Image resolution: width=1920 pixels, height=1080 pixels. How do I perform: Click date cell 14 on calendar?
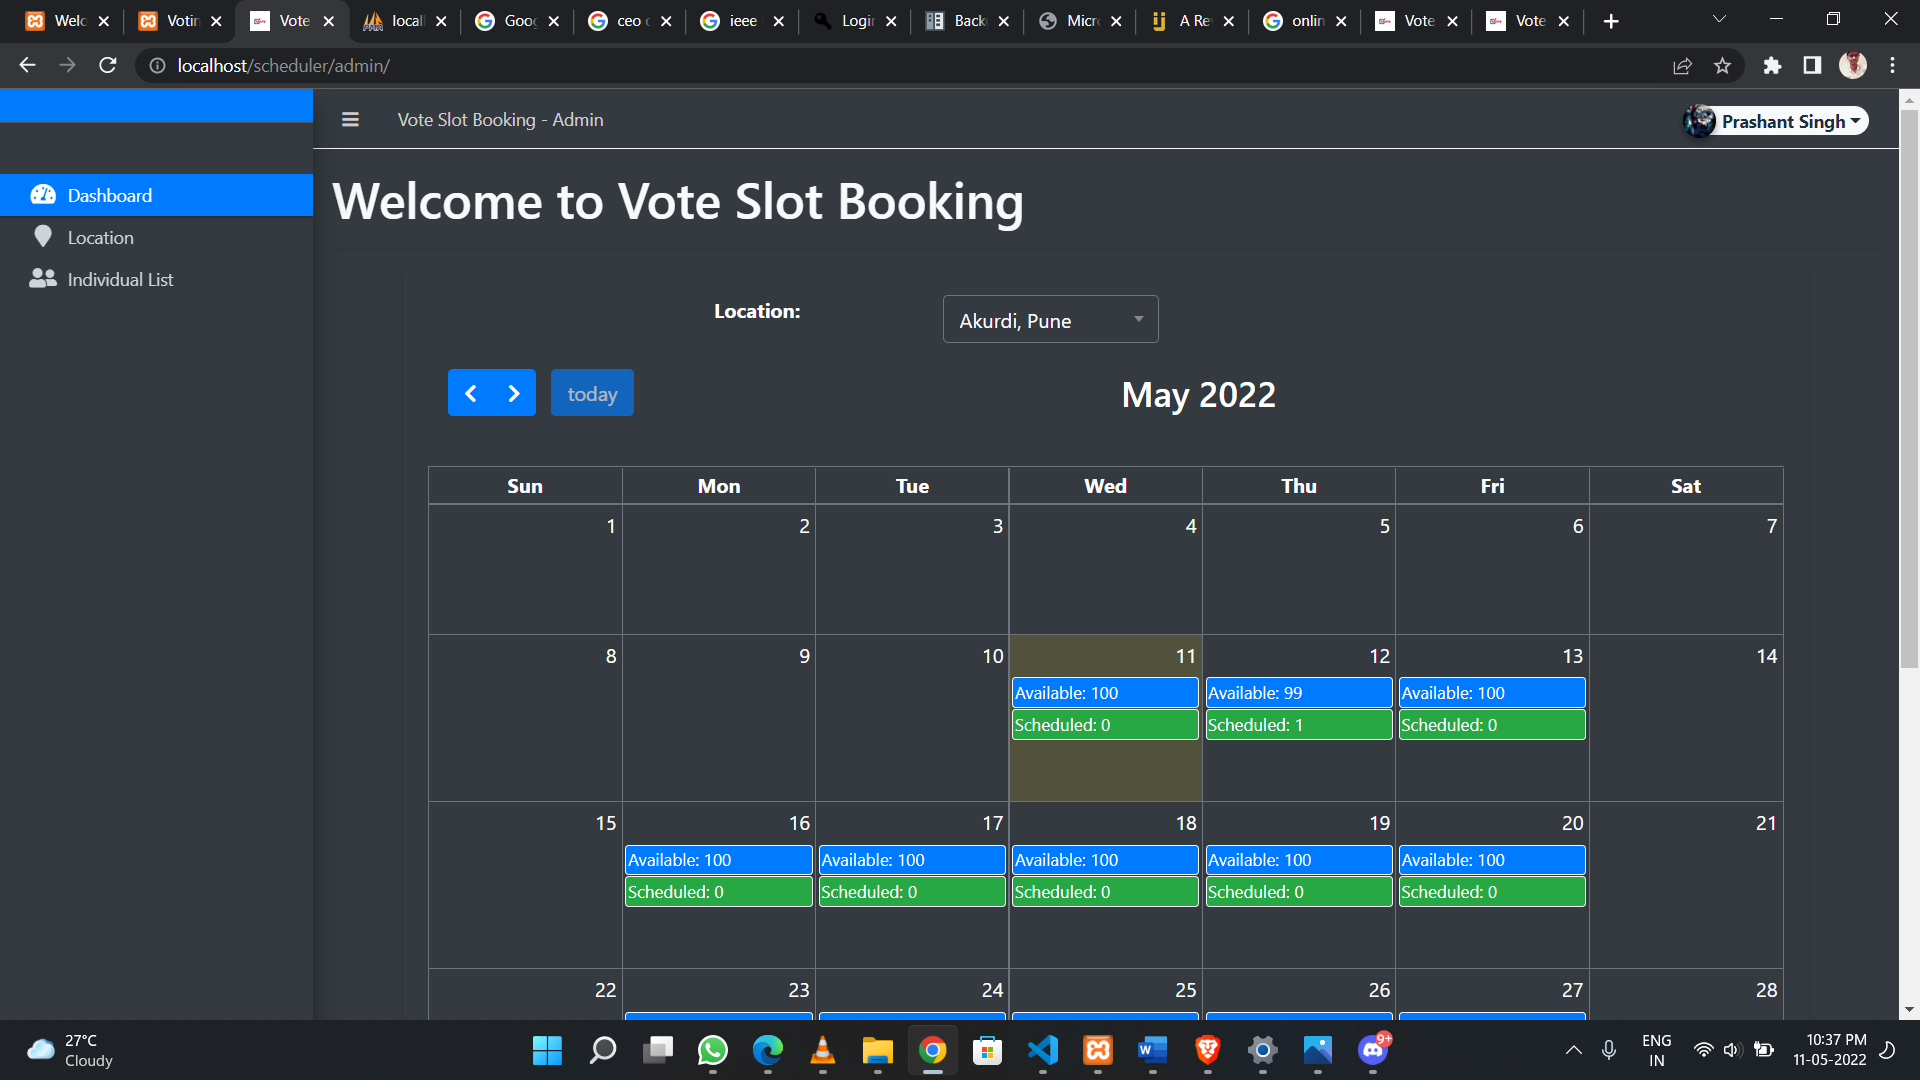pos(1686,718)
